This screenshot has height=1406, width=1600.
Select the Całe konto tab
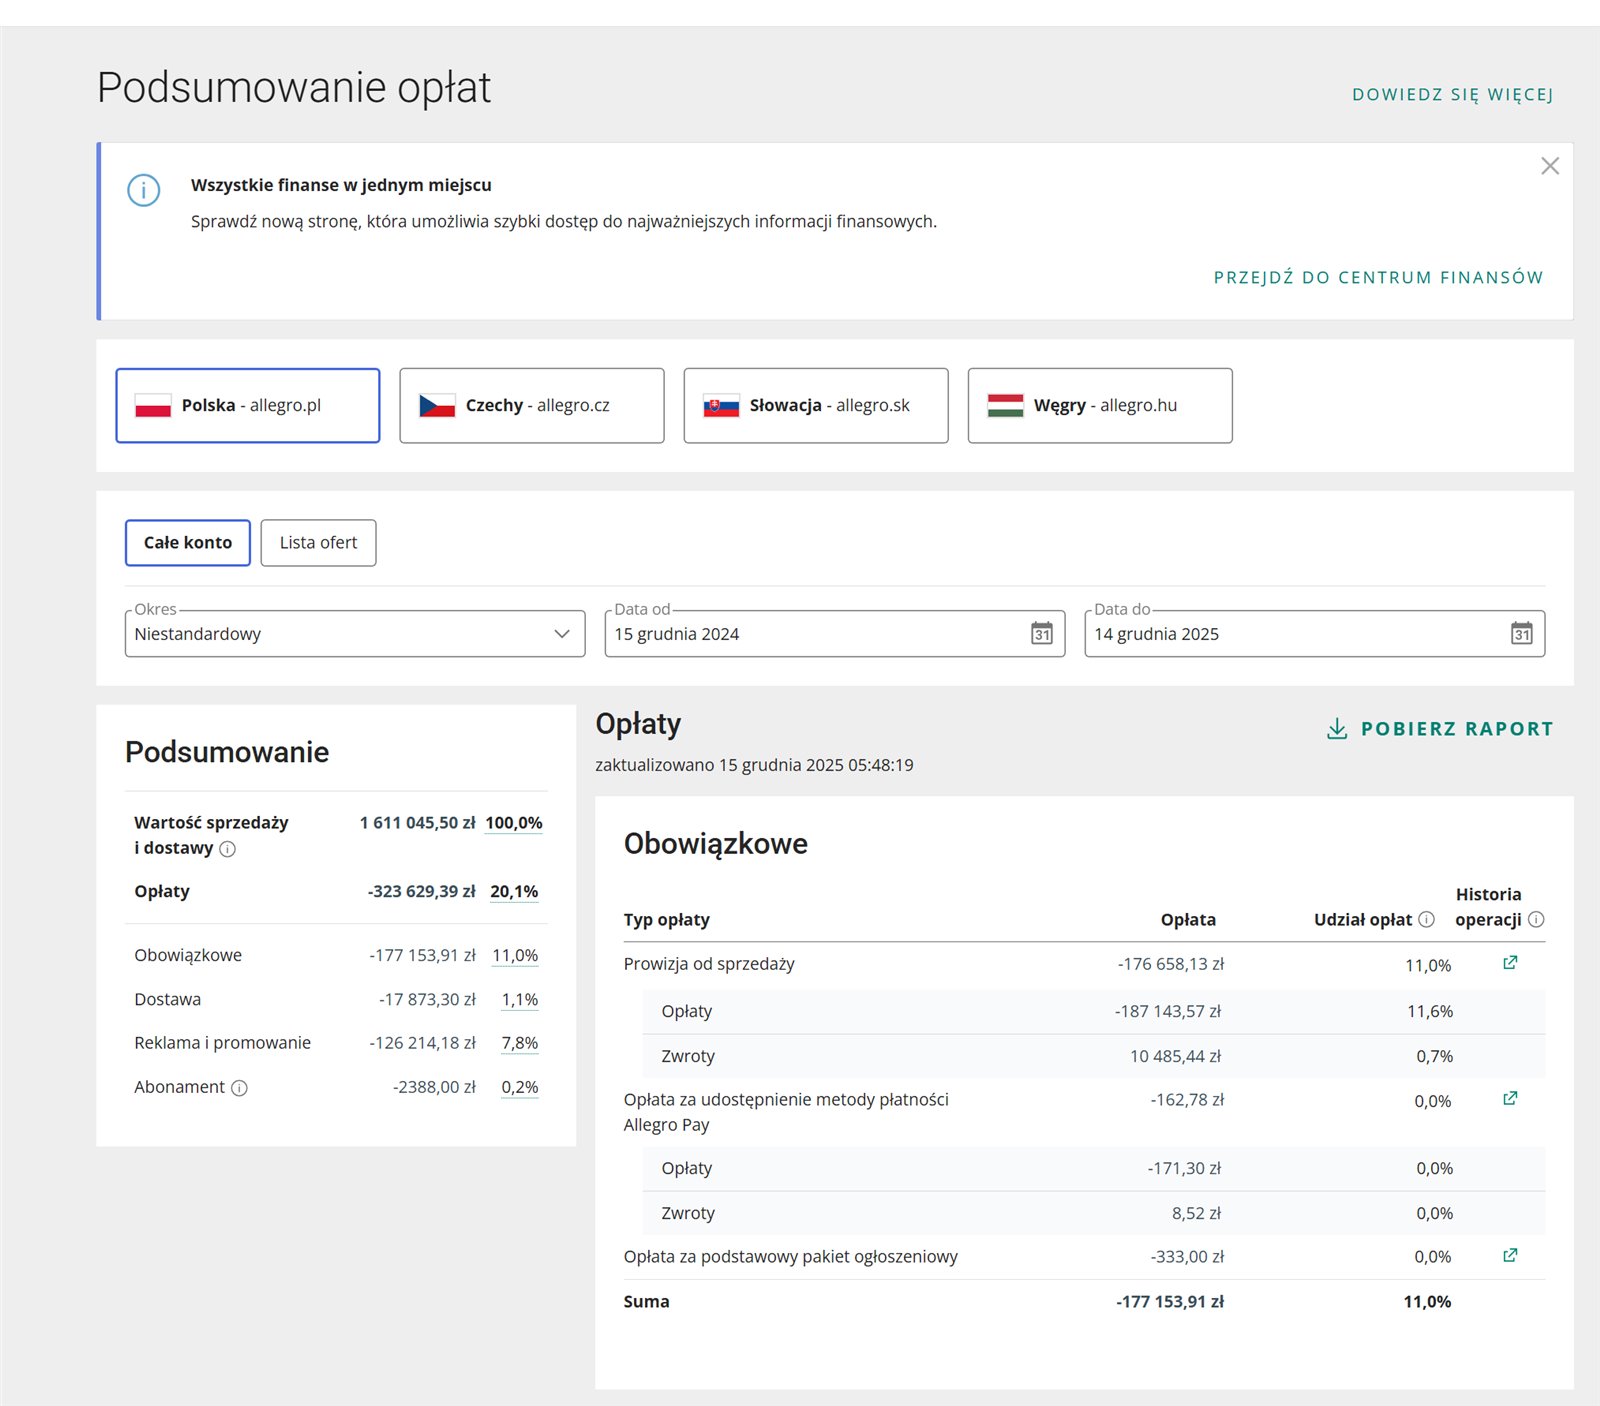point(187,543)
